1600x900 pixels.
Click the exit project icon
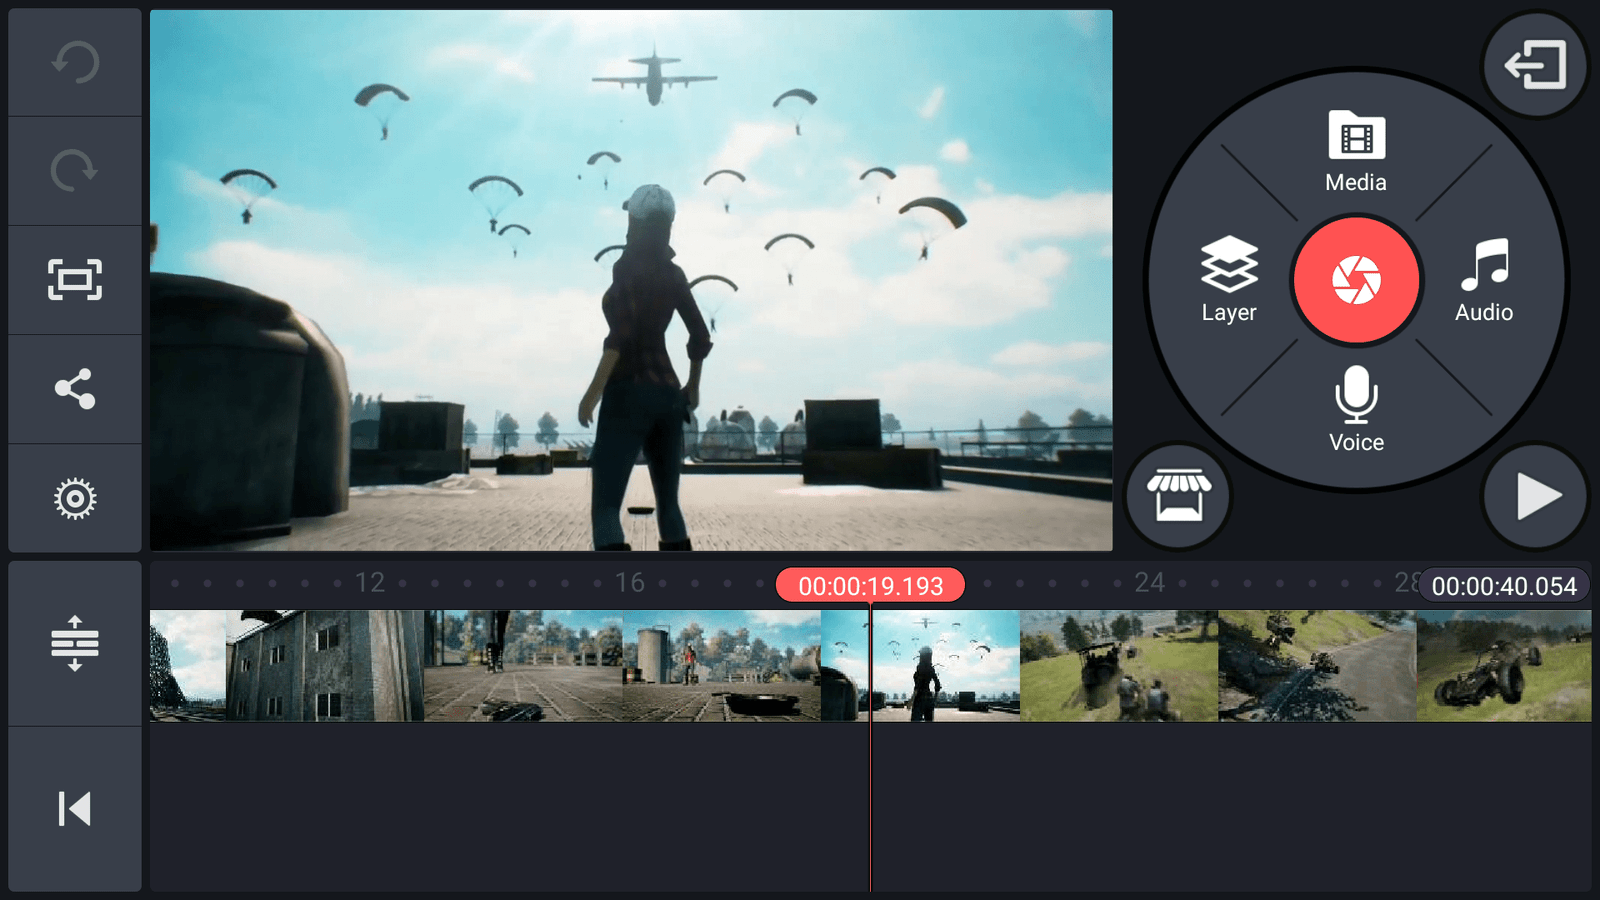click(1535, 65)
